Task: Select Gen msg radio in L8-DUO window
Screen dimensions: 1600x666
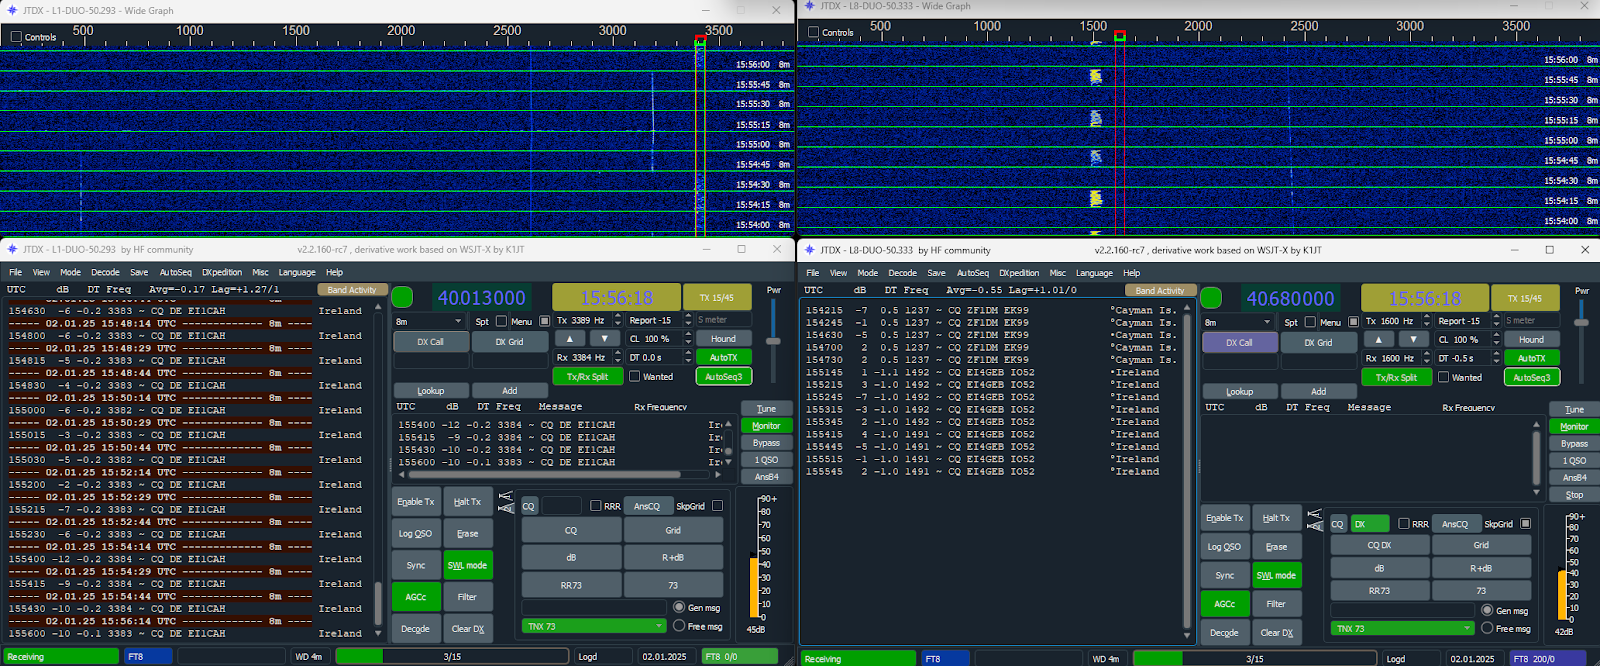Action: 1487,610
